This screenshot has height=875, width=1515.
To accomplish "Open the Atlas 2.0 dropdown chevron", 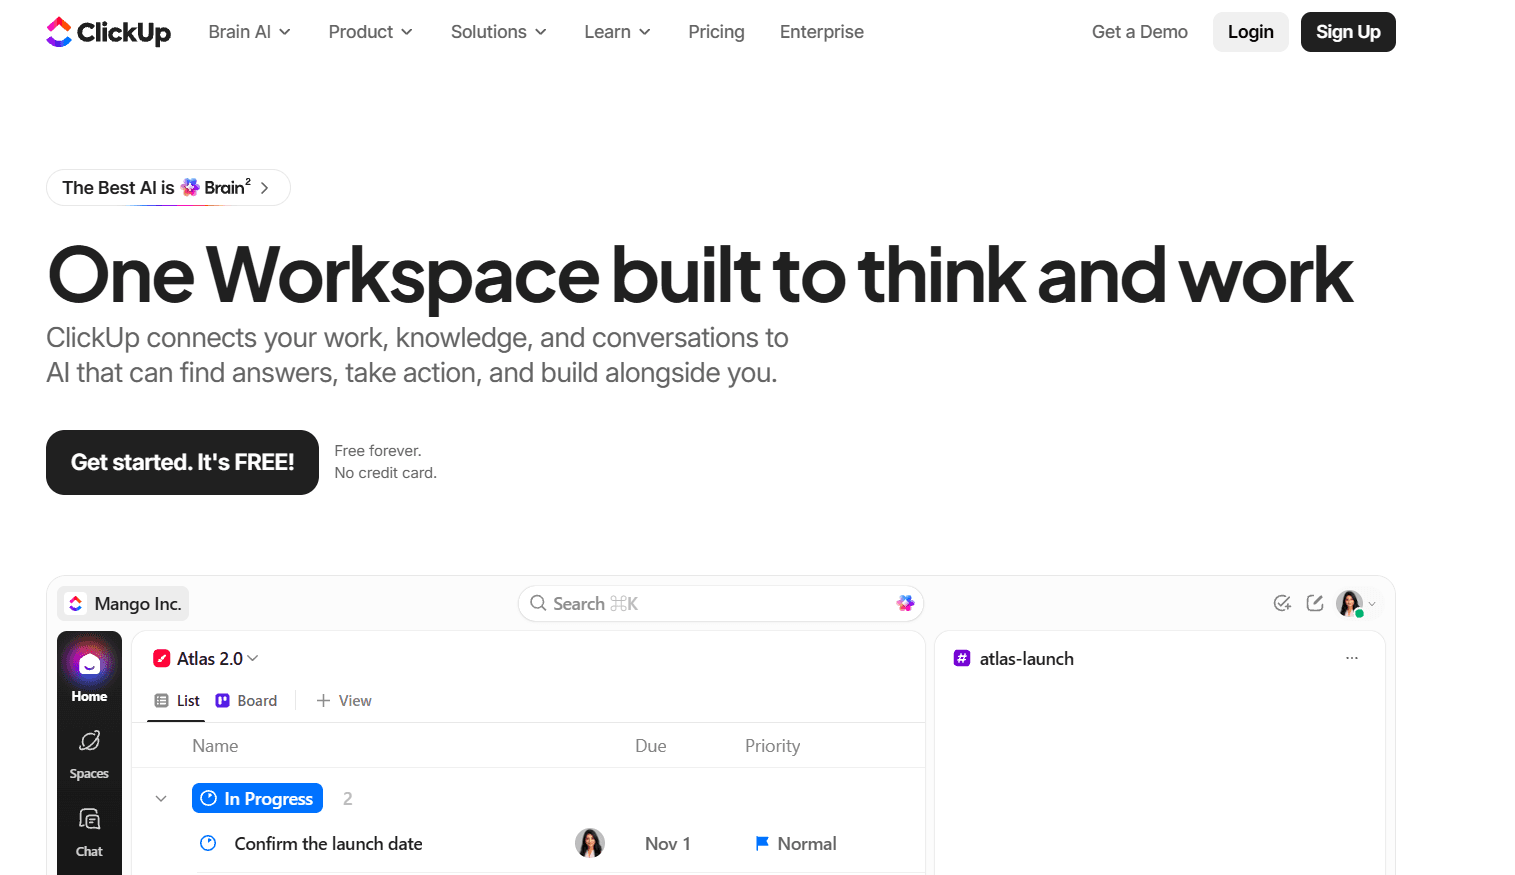I will click(253, 658).
